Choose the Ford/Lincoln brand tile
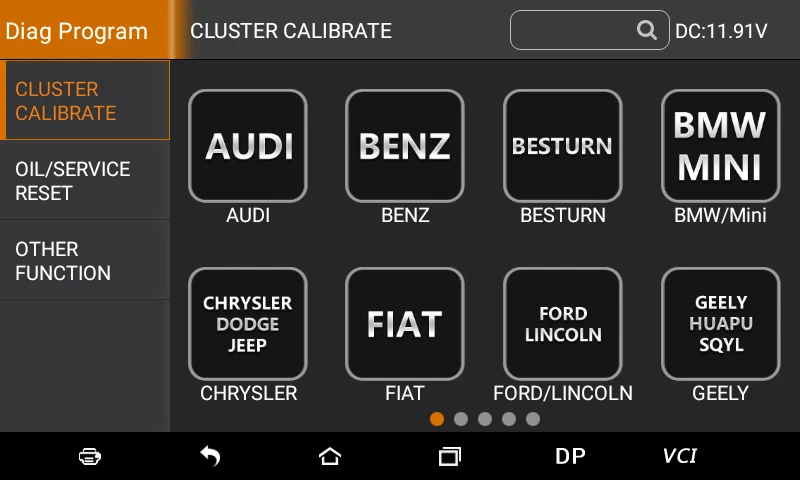Screen dimensions: 800x480 562,324
